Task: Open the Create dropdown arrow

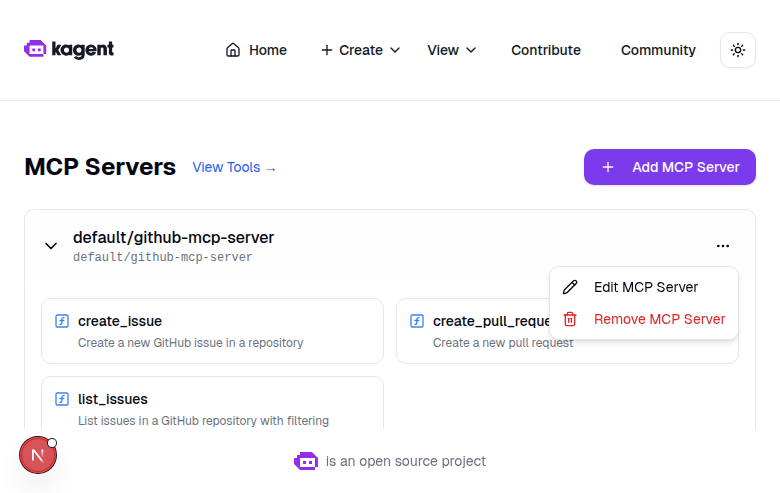Action: coord(395,50)
